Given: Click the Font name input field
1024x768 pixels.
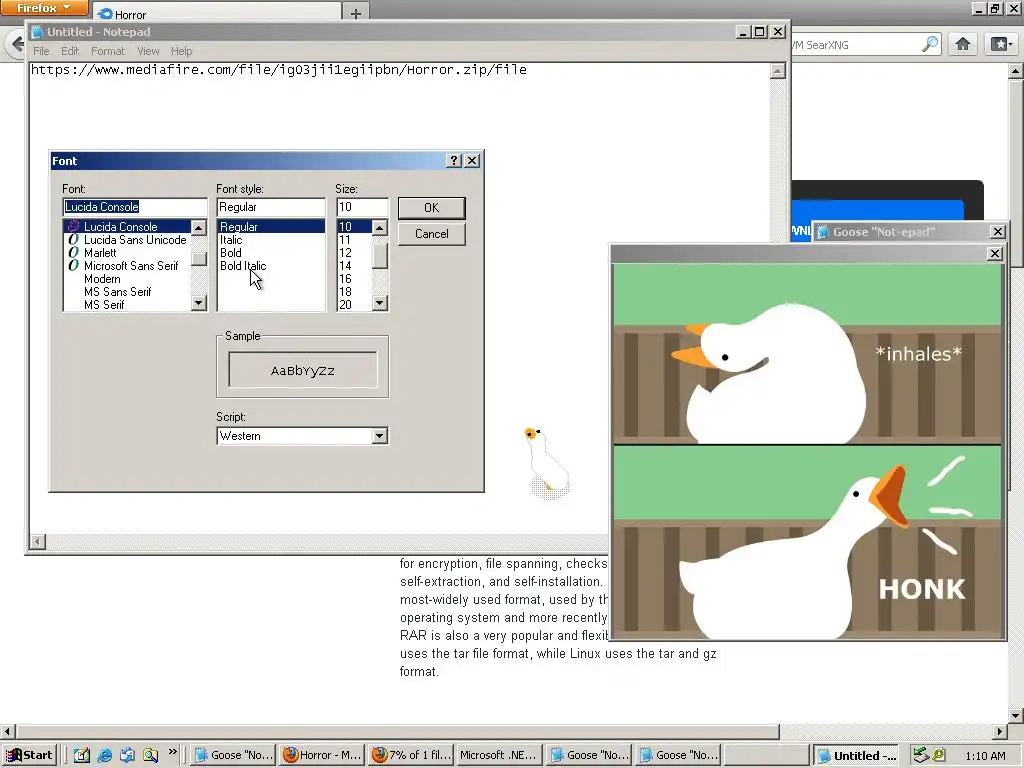Looking at the screenshot, I should (135, 207).
